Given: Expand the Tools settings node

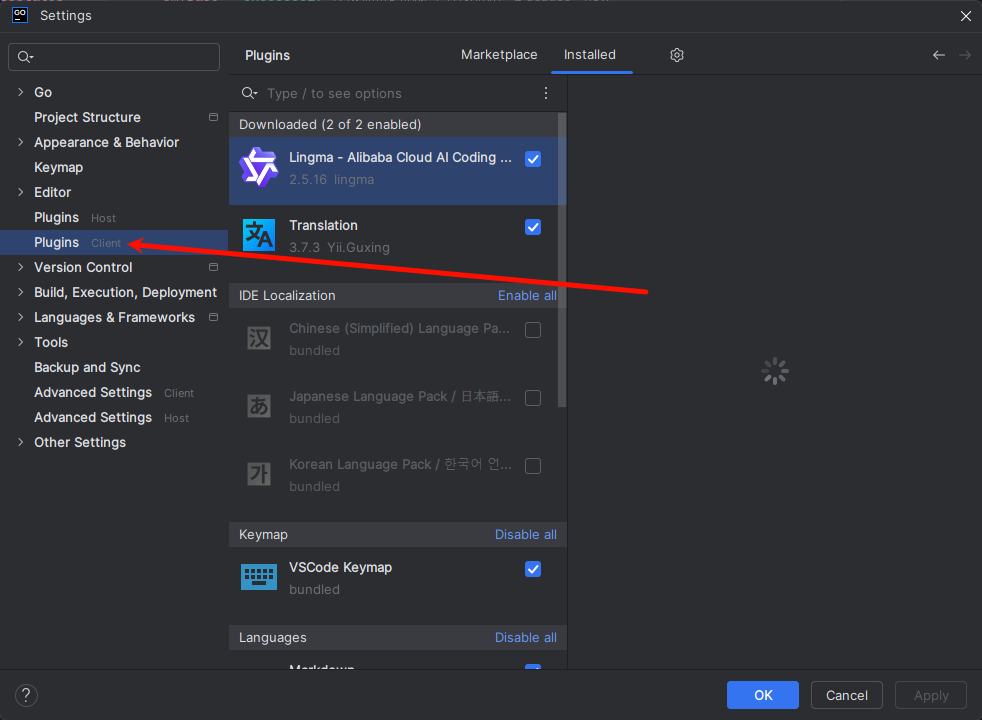Looking at the screenshot, I should click(21, 342).
